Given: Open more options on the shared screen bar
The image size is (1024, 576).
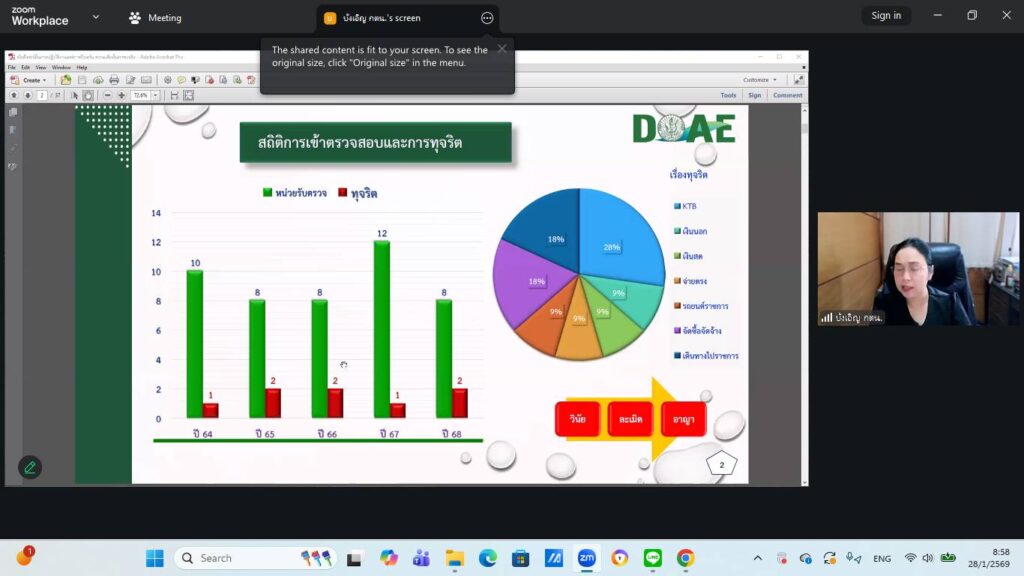Looking at the screenshot, I should [487, 18].
